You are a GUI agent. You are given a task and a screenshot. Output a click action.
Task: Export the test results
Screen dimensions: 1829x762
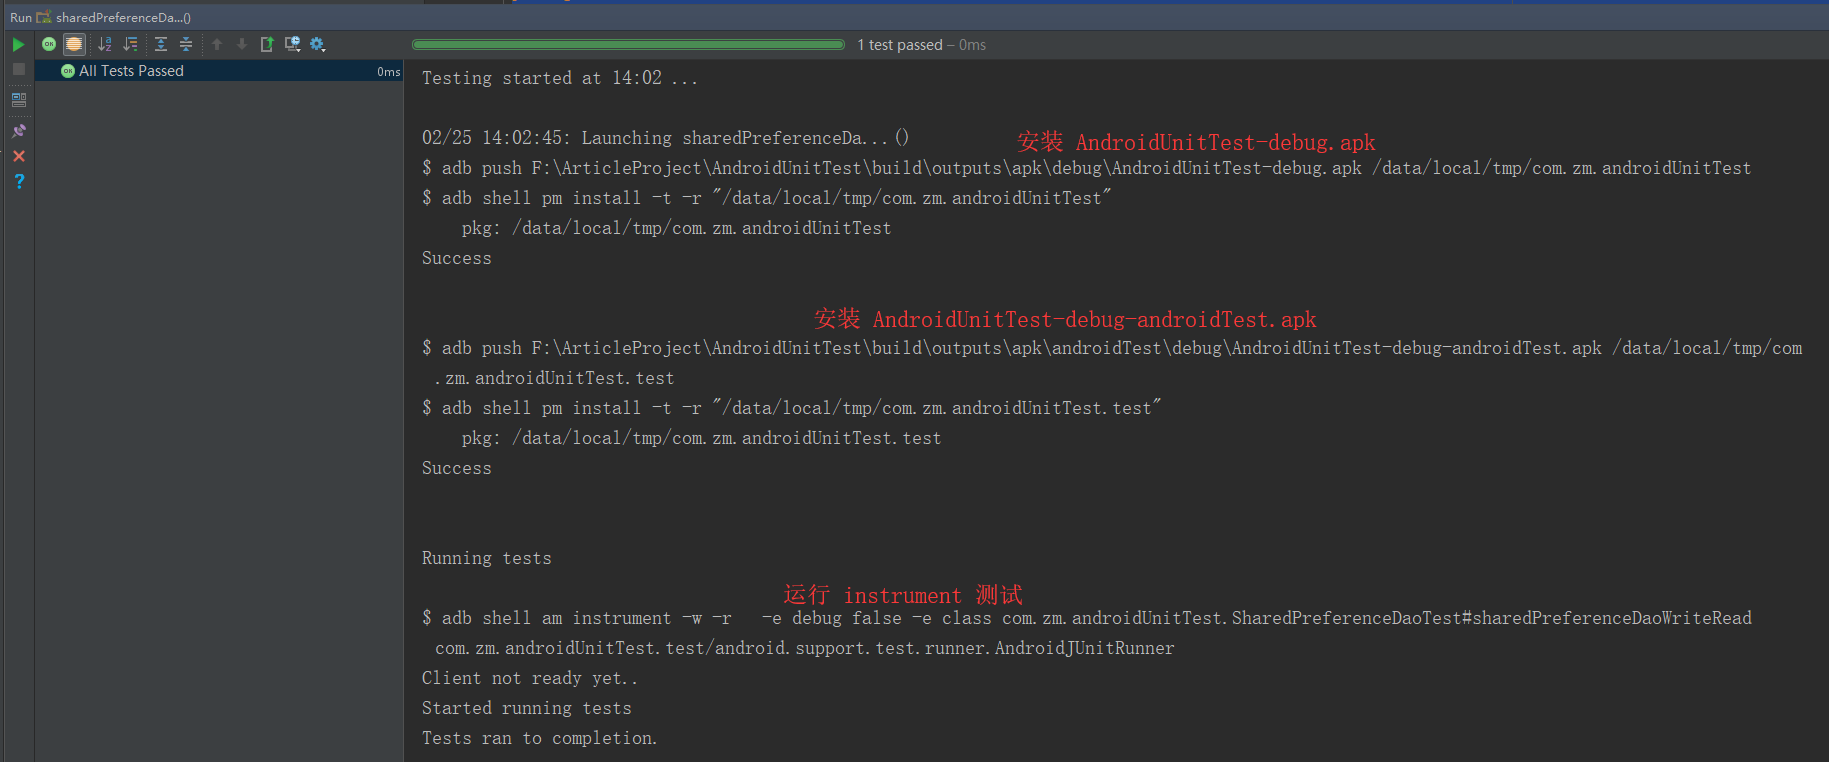[267, 44]
